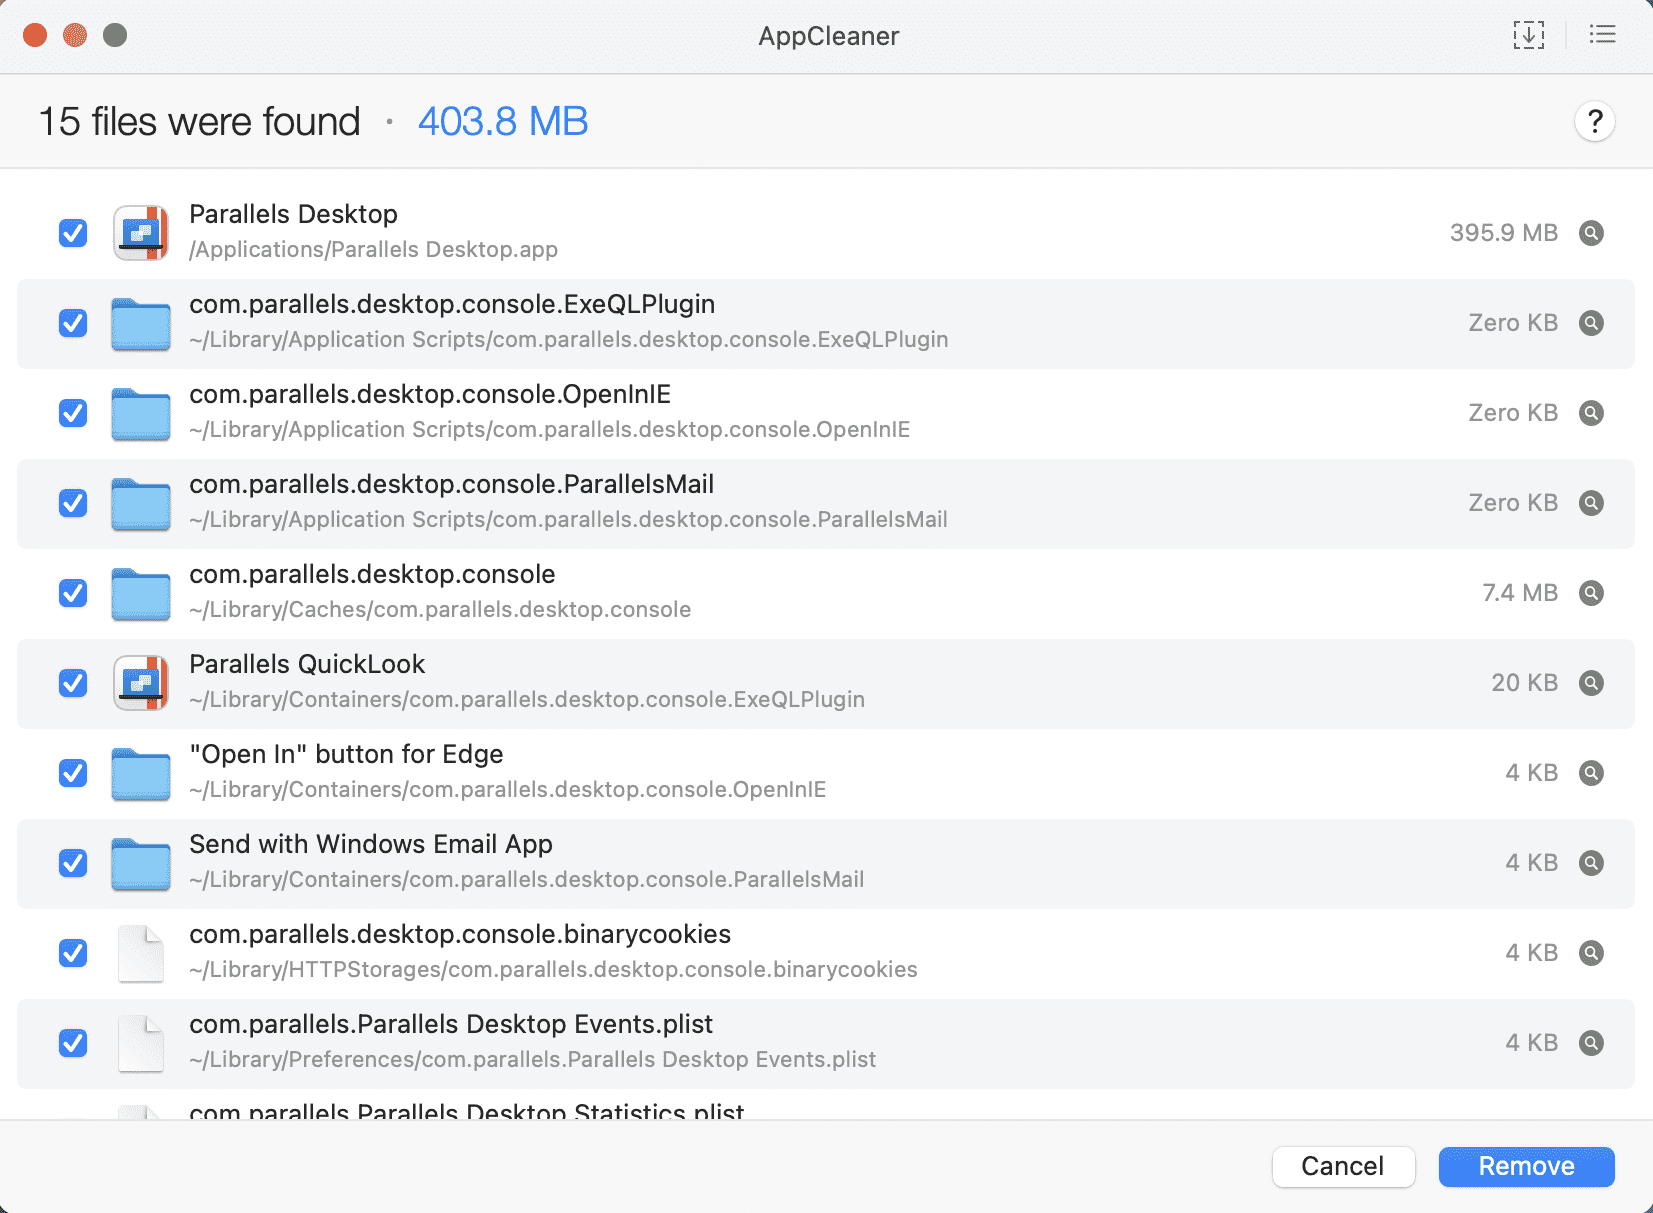Image resolution: width=1653 pixels, height=1213 pixels.
Task: Uncheck the Parallels QuickLook checkbox
Action: pyautogui.click(x=73, y=683)
